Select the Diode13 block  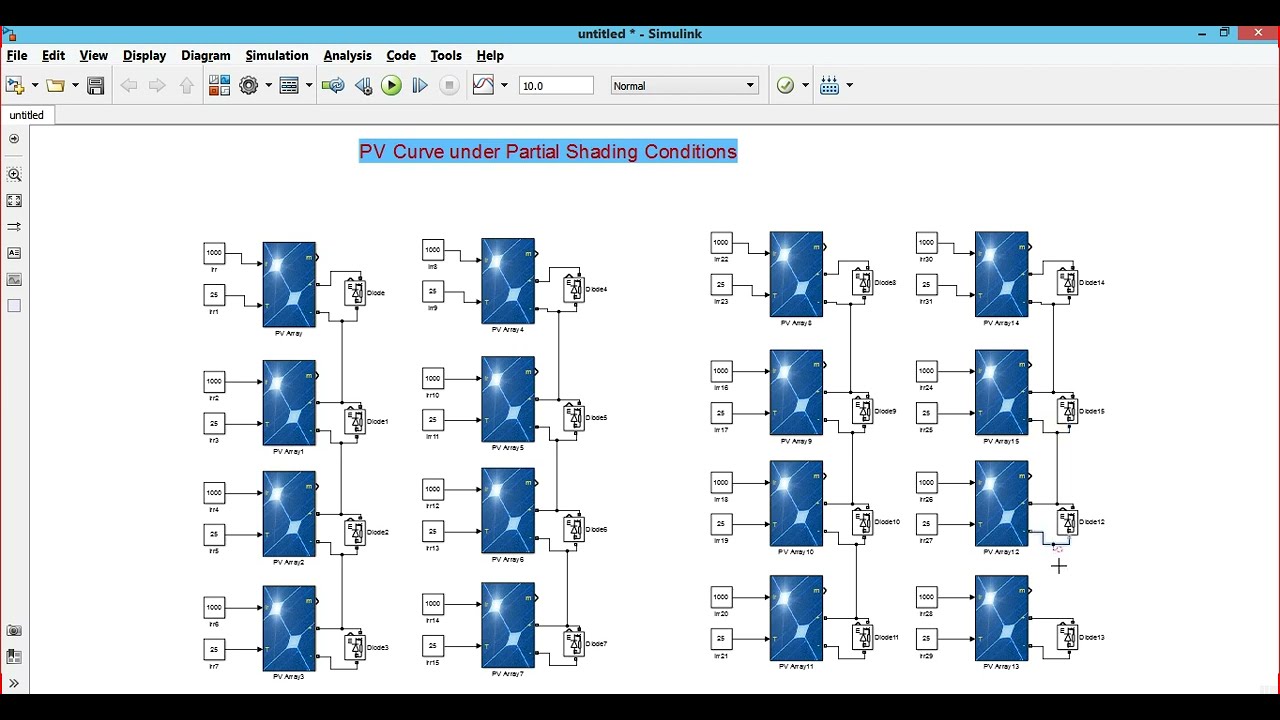pos(1067,637)
